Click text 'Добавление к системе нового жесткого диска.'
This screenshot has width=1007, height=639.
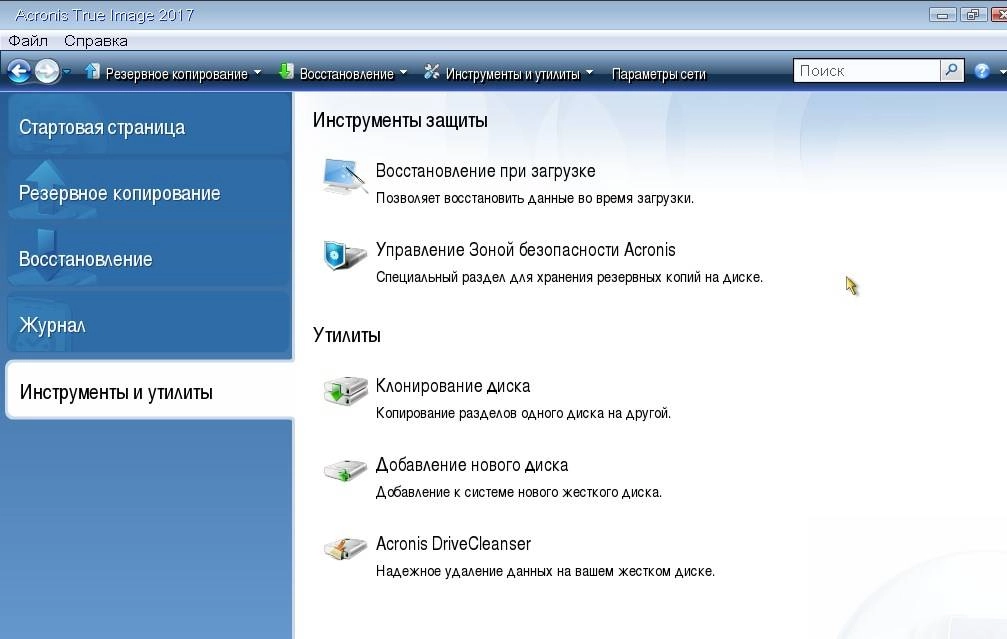click(x=518, y=493)
